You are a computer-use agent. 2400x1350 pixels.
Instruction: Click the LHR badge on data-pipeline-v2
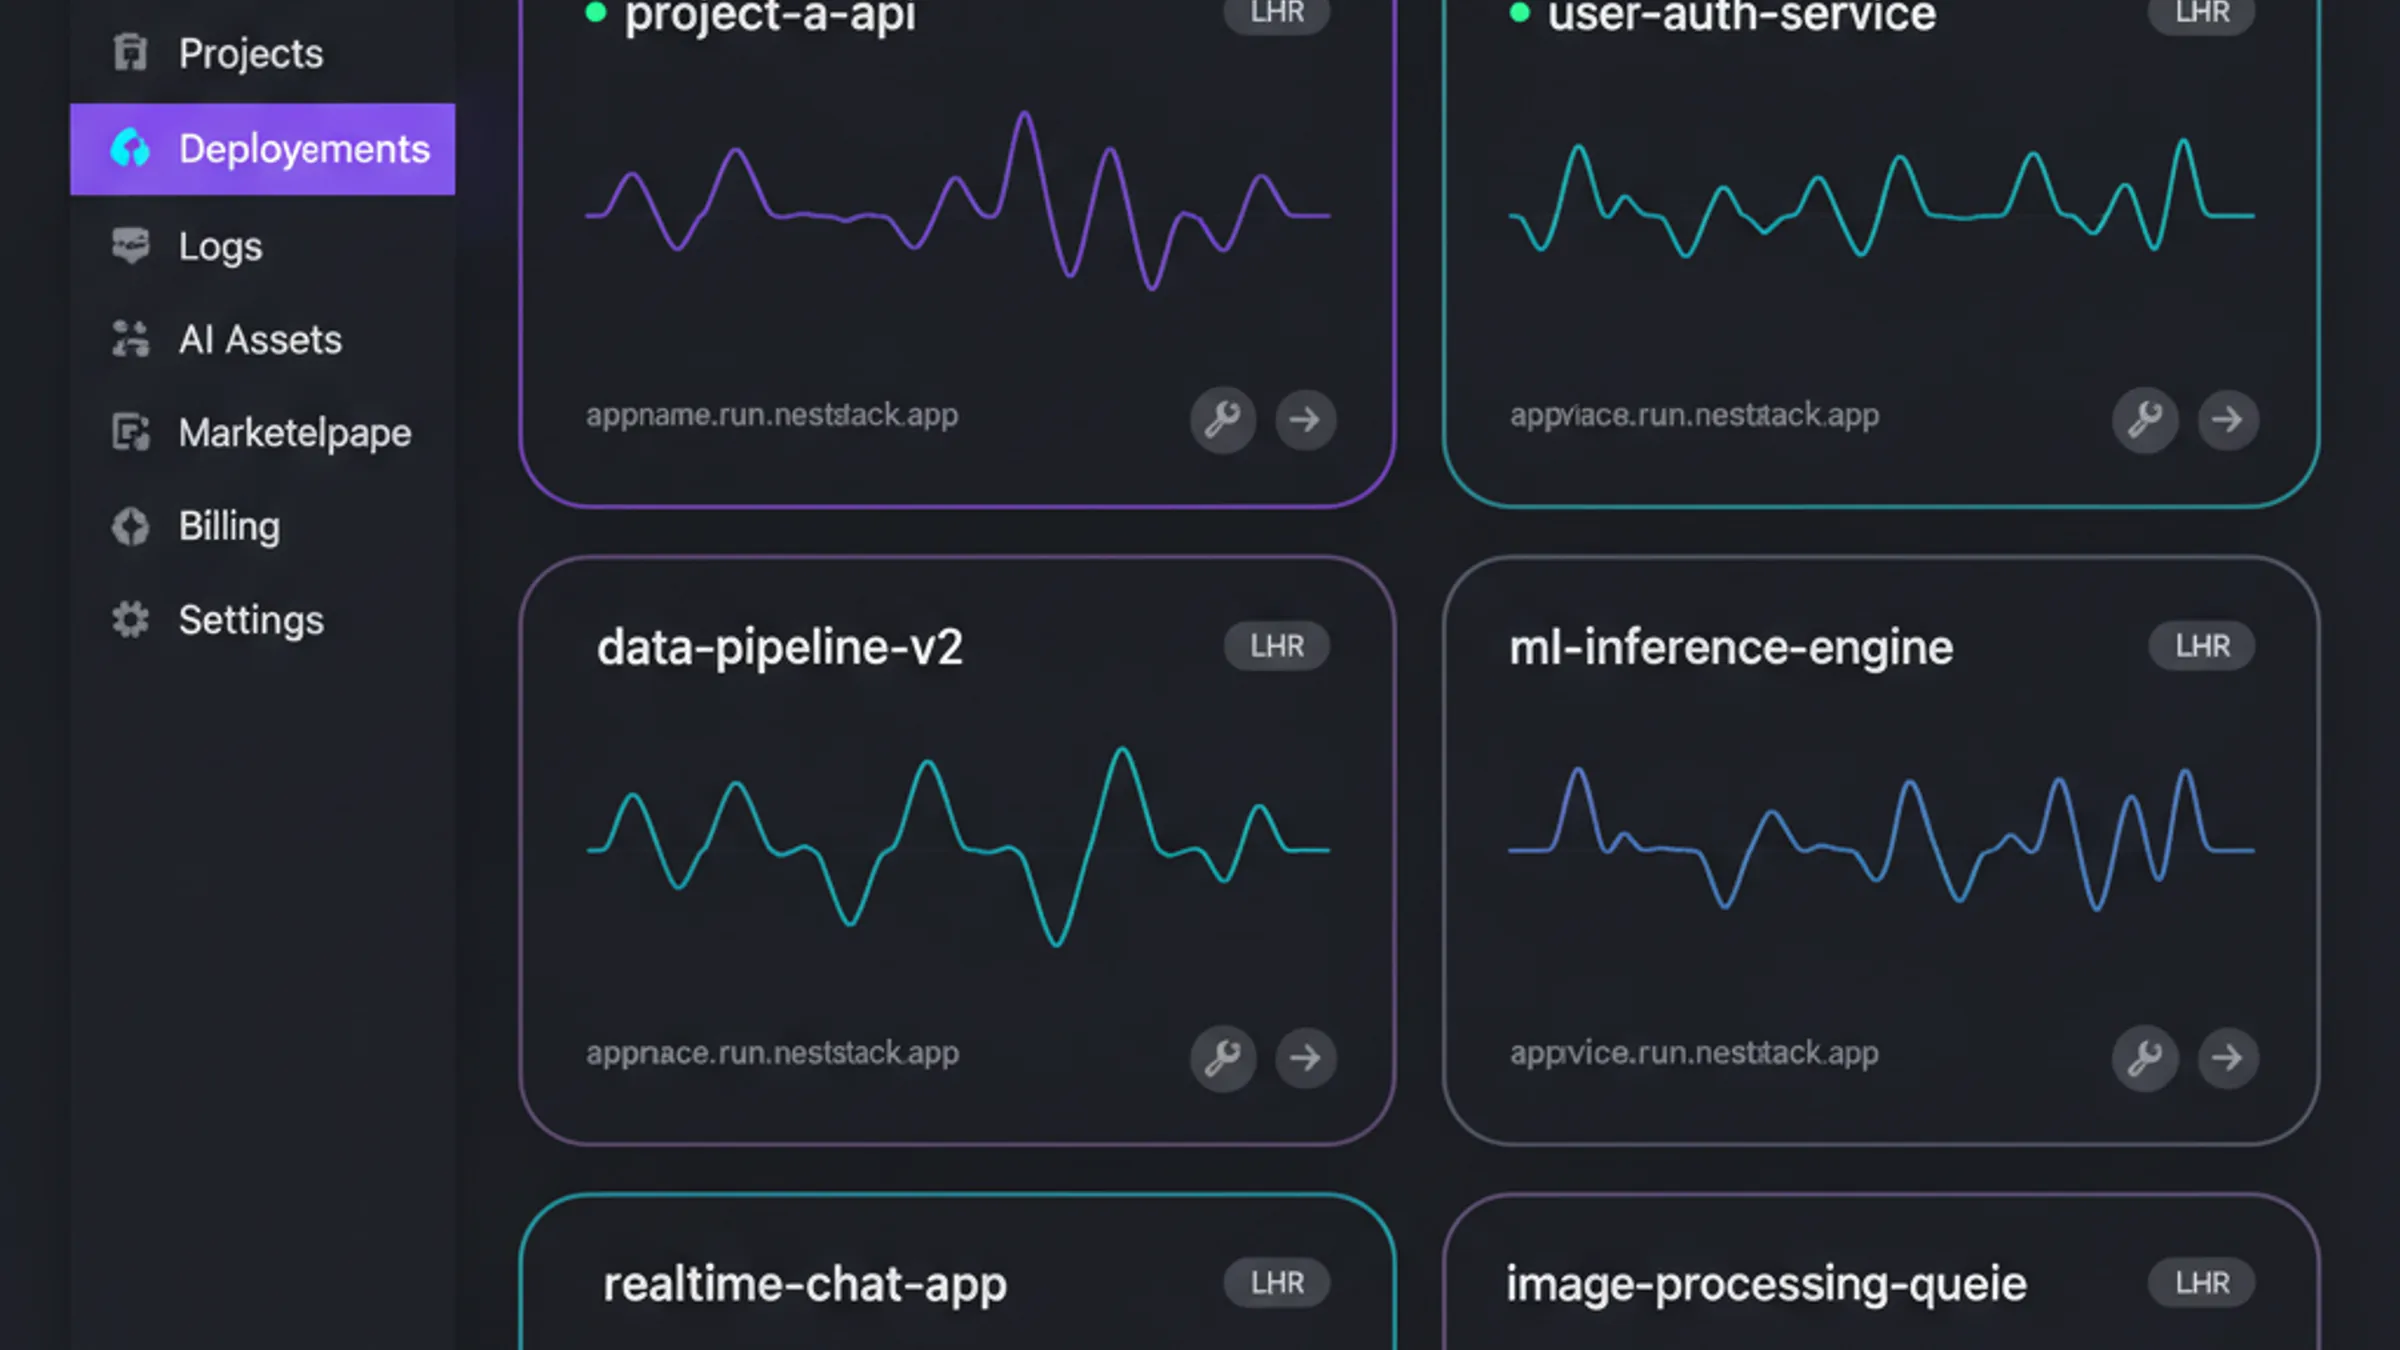(x=1277, y=646)
